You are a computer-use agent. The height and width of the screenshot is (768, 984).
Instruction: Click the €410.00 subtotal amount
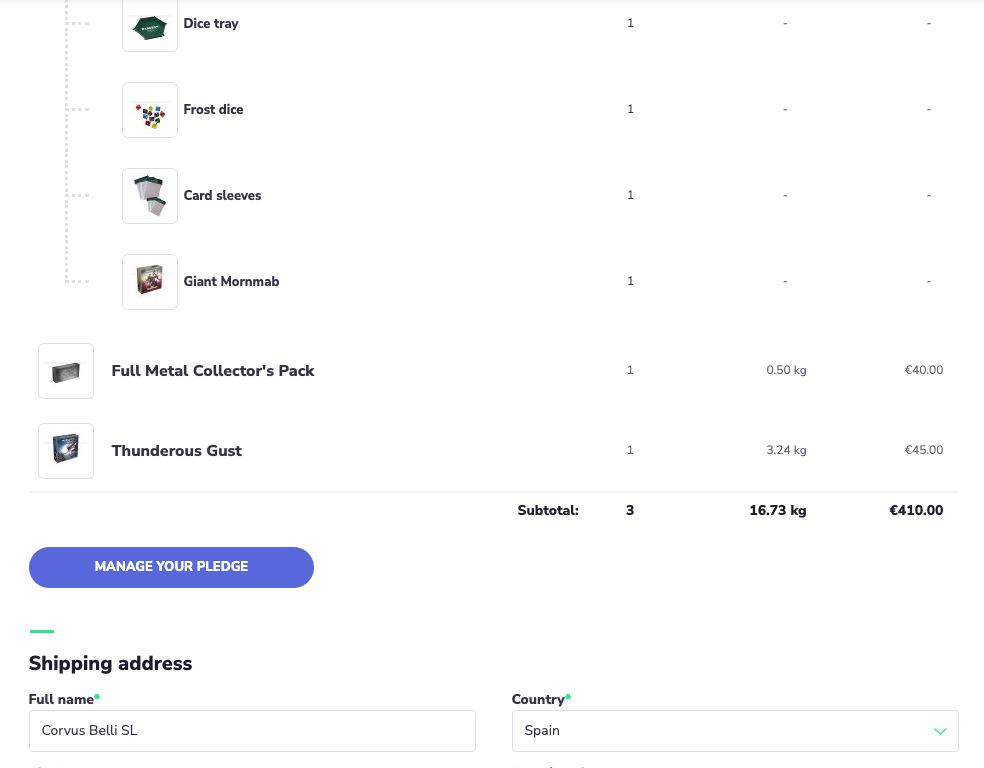coord(916,510)
